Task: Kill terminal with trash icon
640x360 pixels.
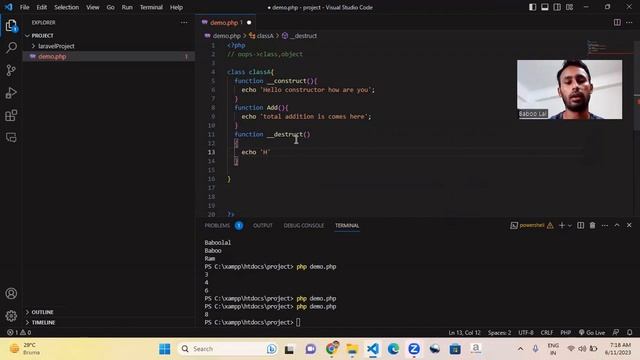Action: pyautogui.click(x=592, y=225)
